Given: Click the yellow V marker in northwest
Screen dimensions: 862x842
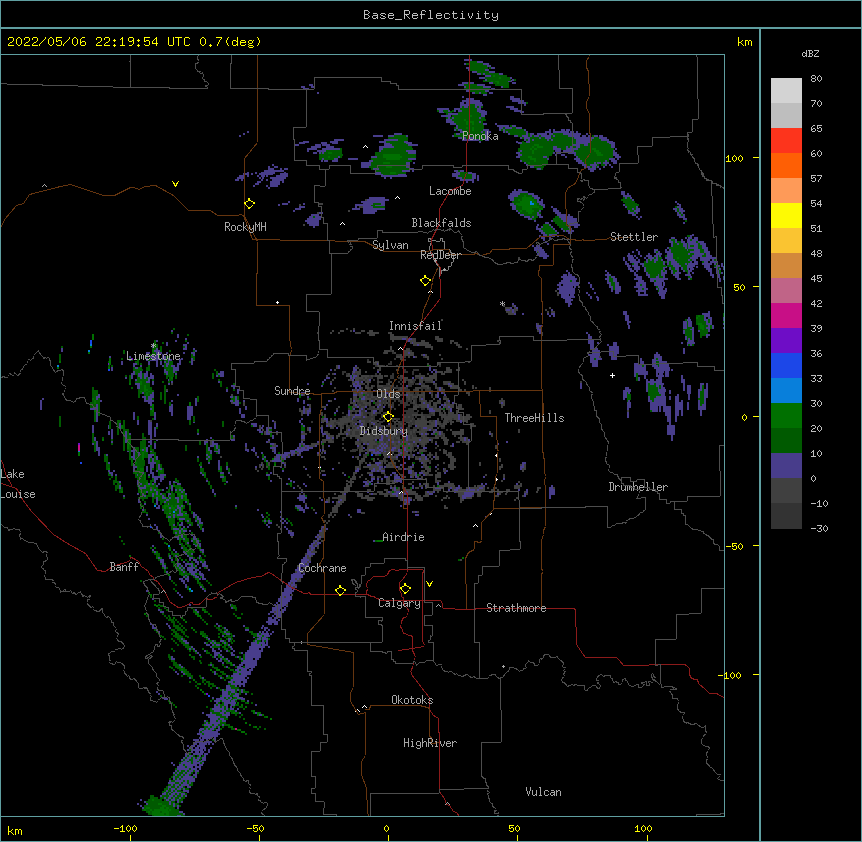Looking at the screenshot, I should (175, 184).
